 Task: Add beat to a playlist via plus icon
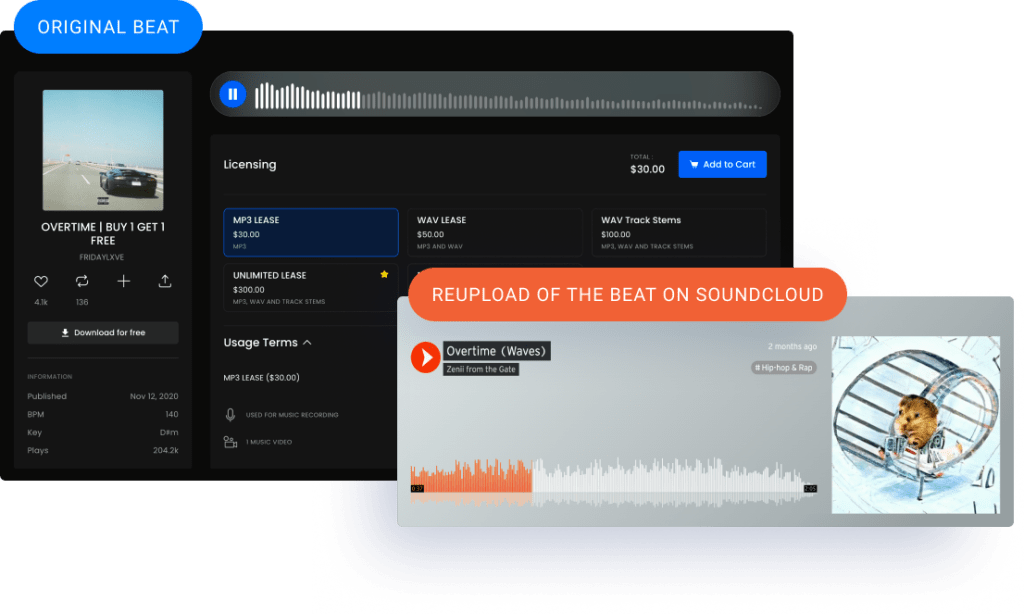[x=124, y=281]
